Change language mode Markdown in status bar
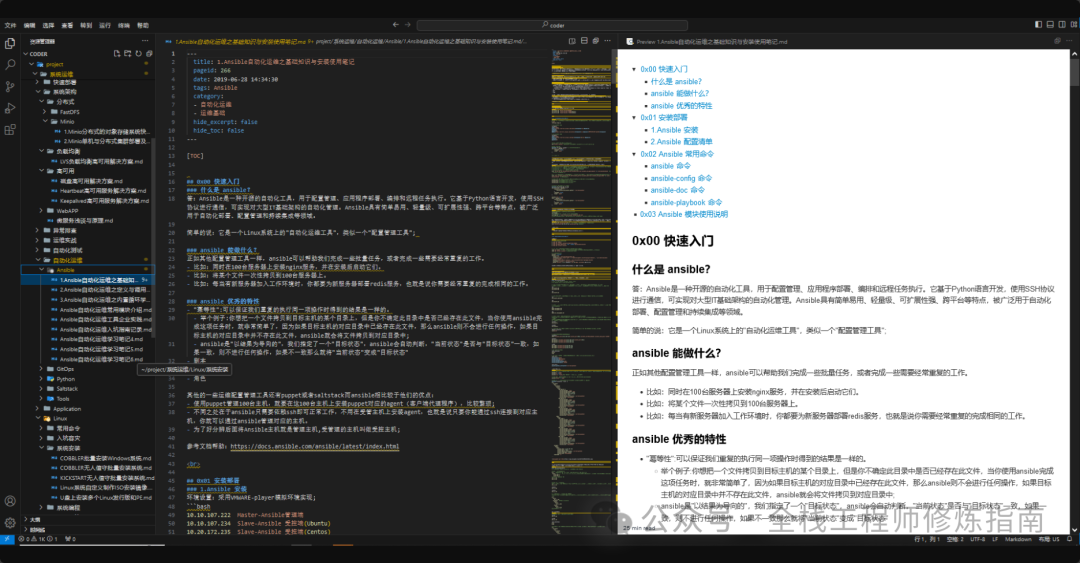 (x=1018, y=539)
